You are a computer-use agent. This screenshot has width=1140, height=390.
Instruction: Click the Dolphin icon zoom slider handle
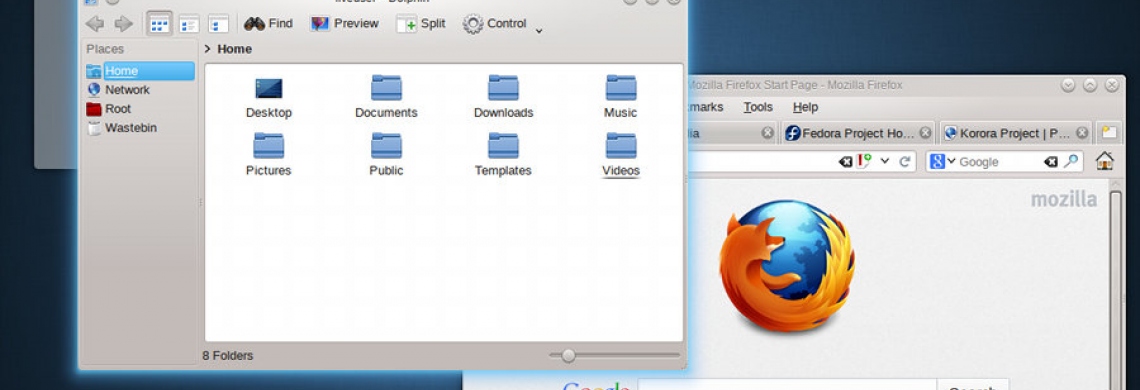click(x=569, y=356)
